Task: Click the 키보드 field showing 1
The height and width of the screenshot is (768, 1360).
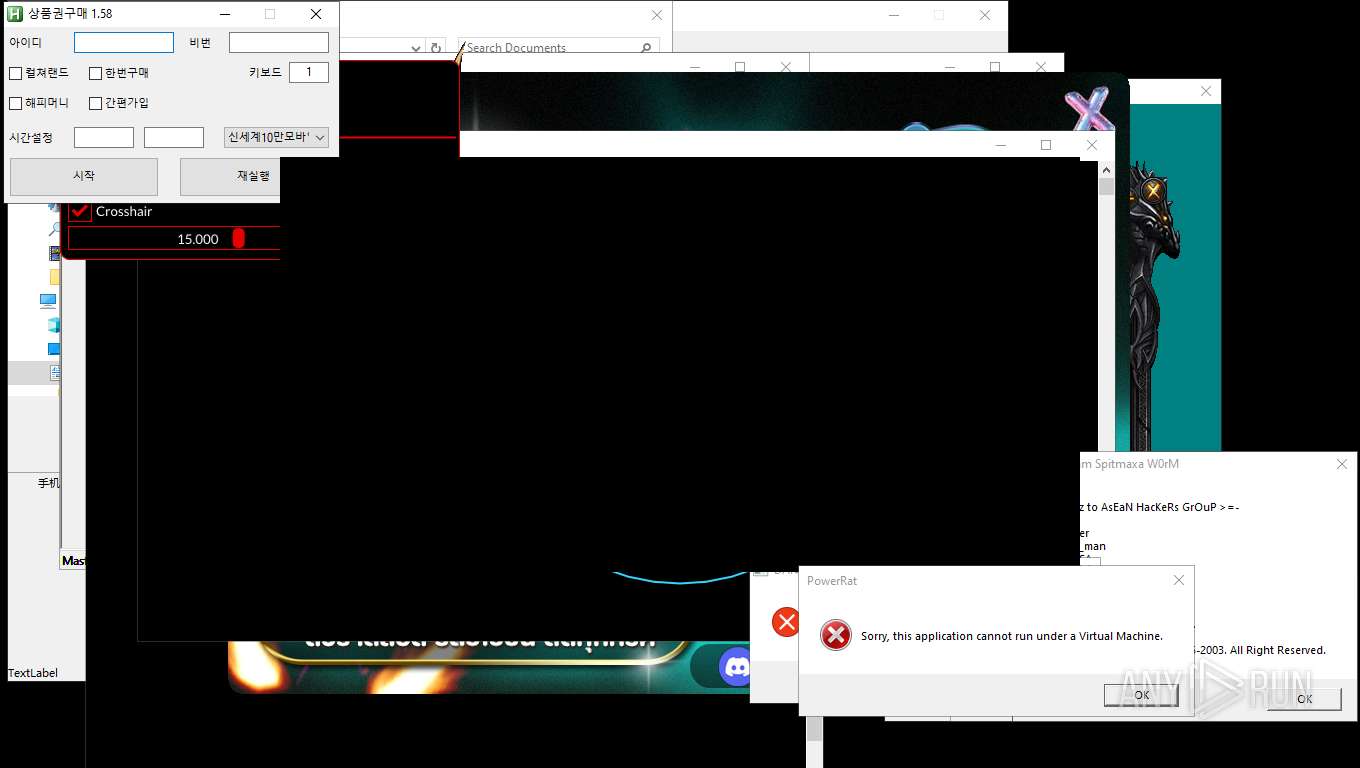Action: tap(309, 72)
